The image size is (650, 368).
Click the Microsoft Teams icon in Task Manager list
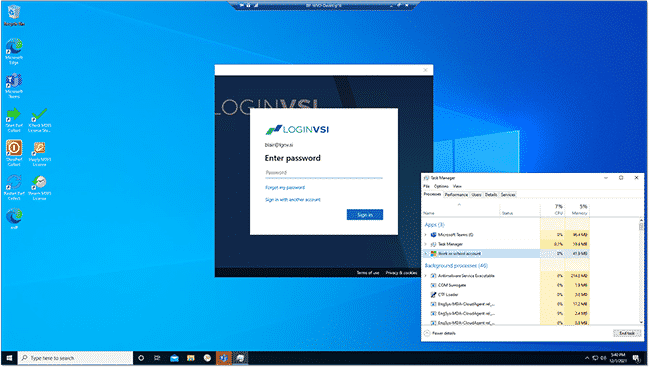tap(433, 235)
